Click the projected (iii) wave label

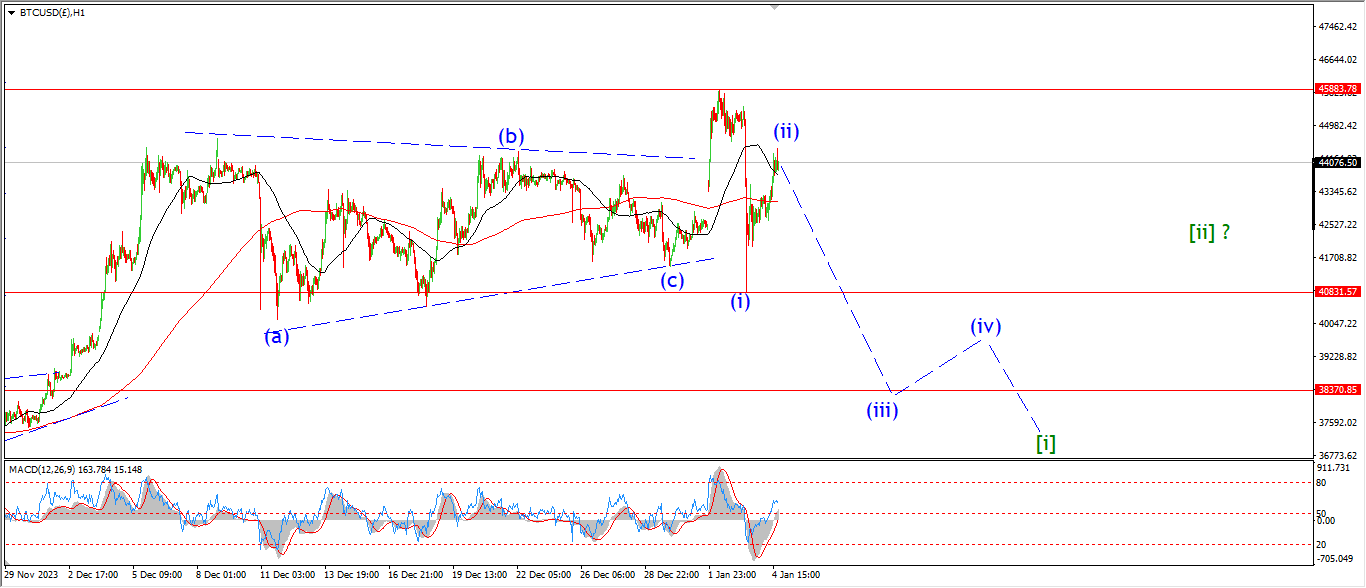[882, 408]
